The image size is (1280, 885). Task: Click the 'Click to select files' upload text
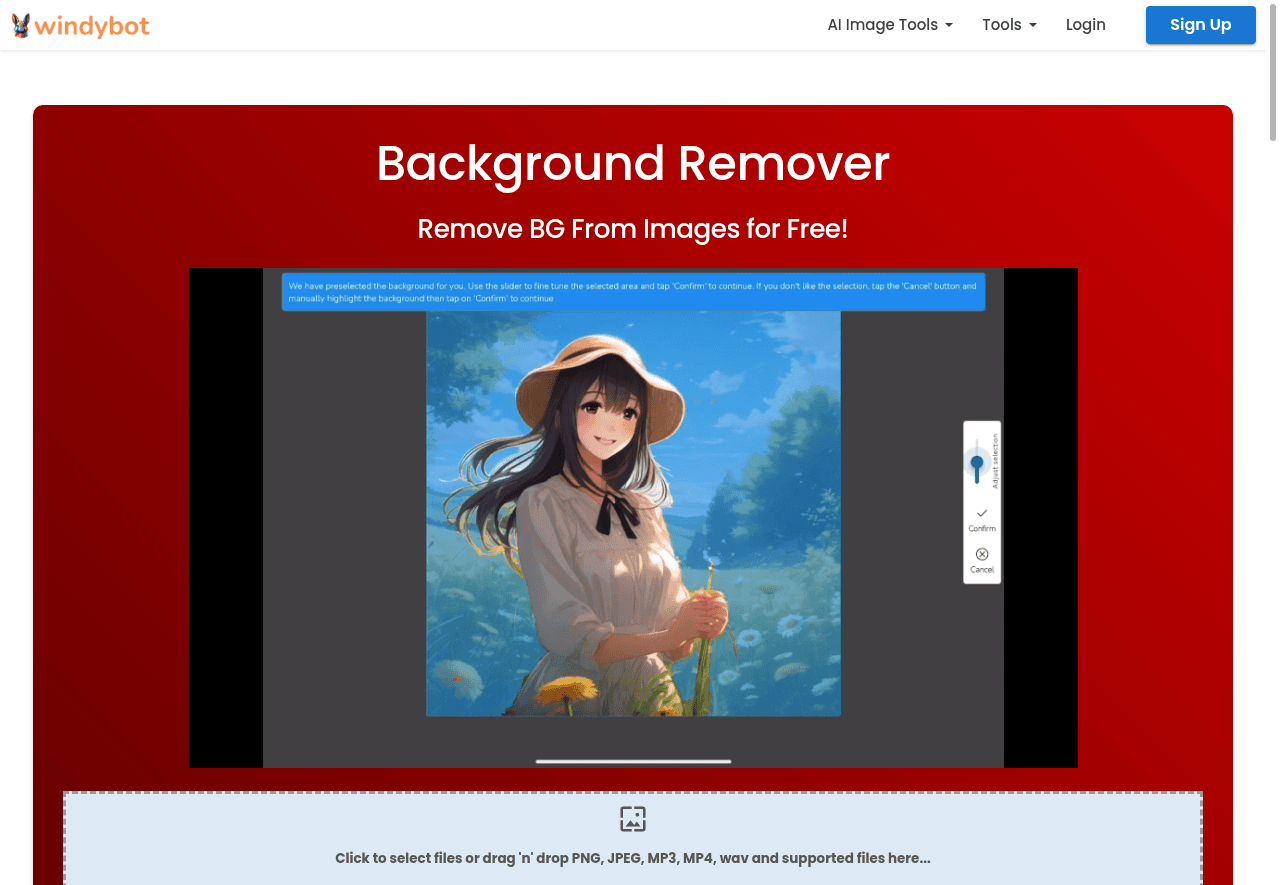click(632, 858)
